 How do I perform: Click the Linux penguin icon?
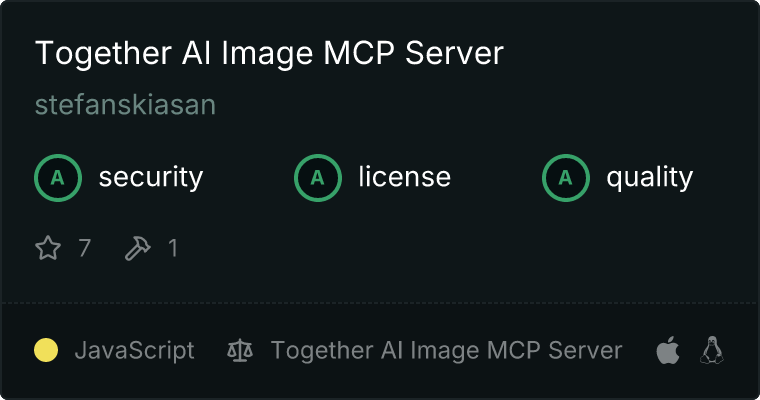pos(712,350)
